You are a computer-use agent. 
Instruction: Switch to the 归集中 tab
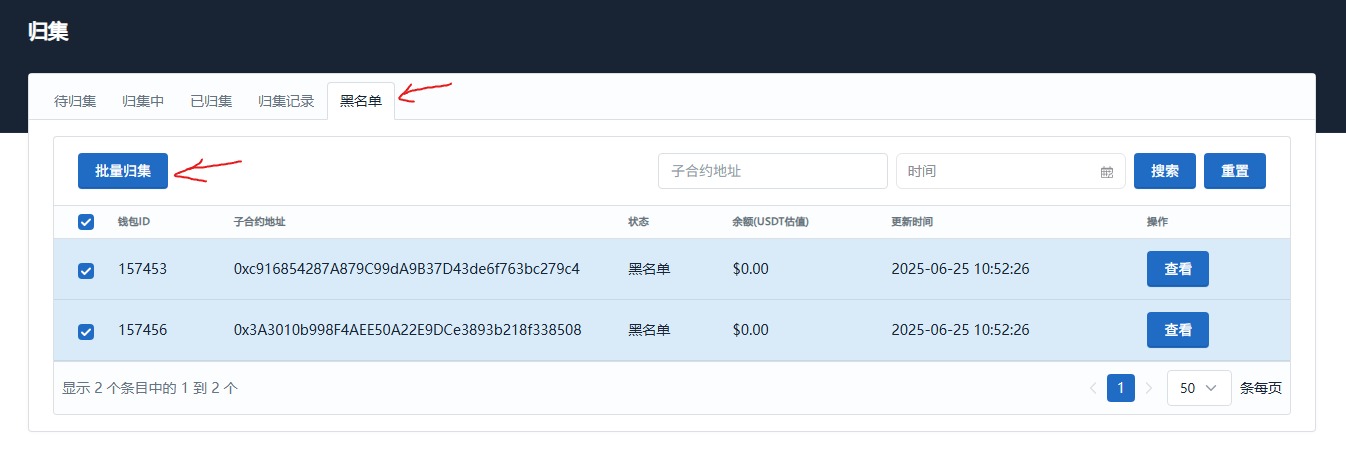[143, 101]
